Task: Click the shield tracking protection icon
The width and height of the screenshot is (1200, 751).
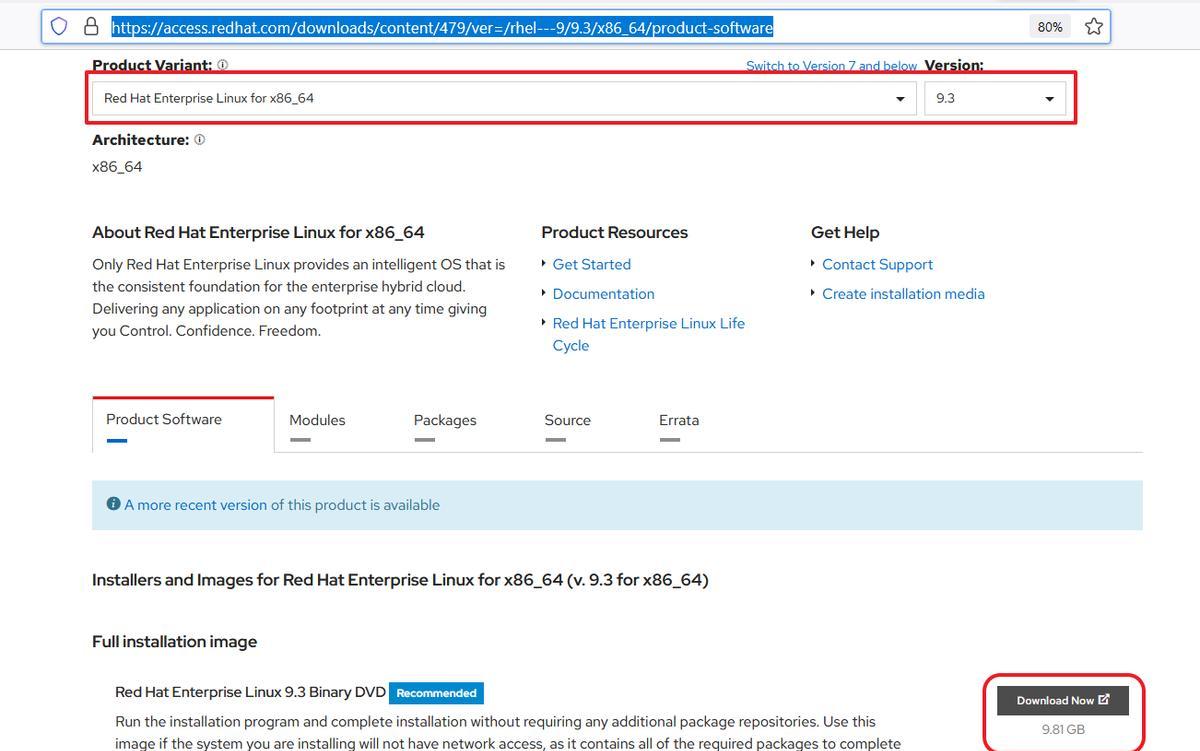Action: point(59,26)
